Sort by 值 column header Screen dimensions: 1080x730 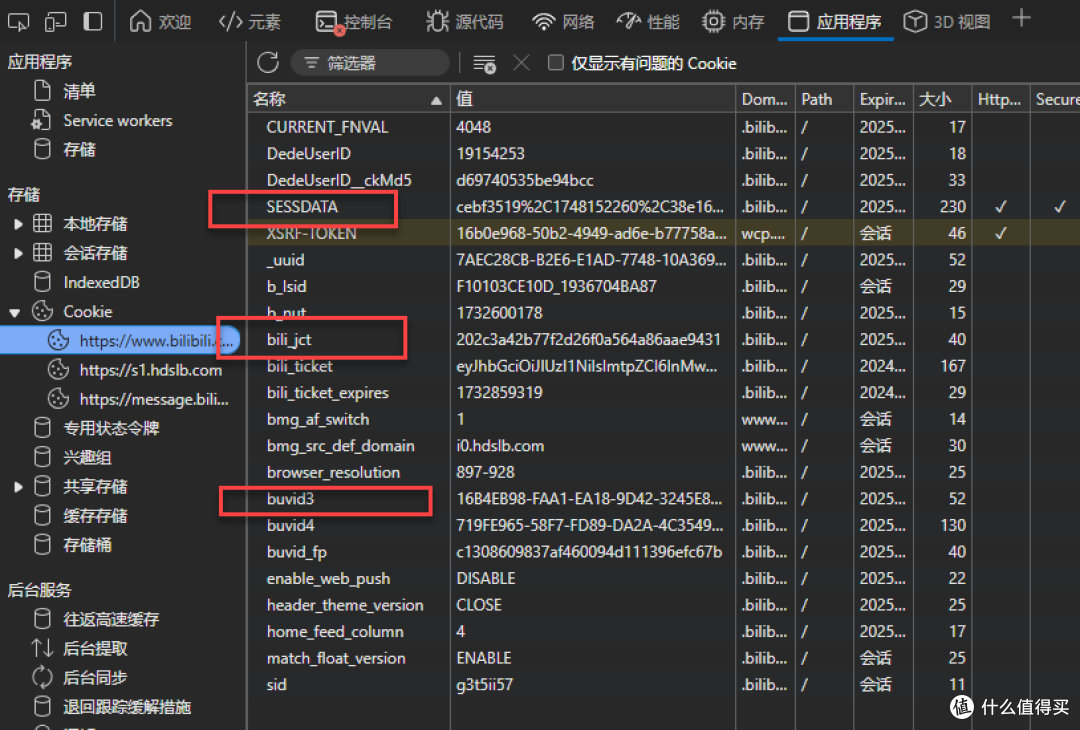(x=592, y=99)
